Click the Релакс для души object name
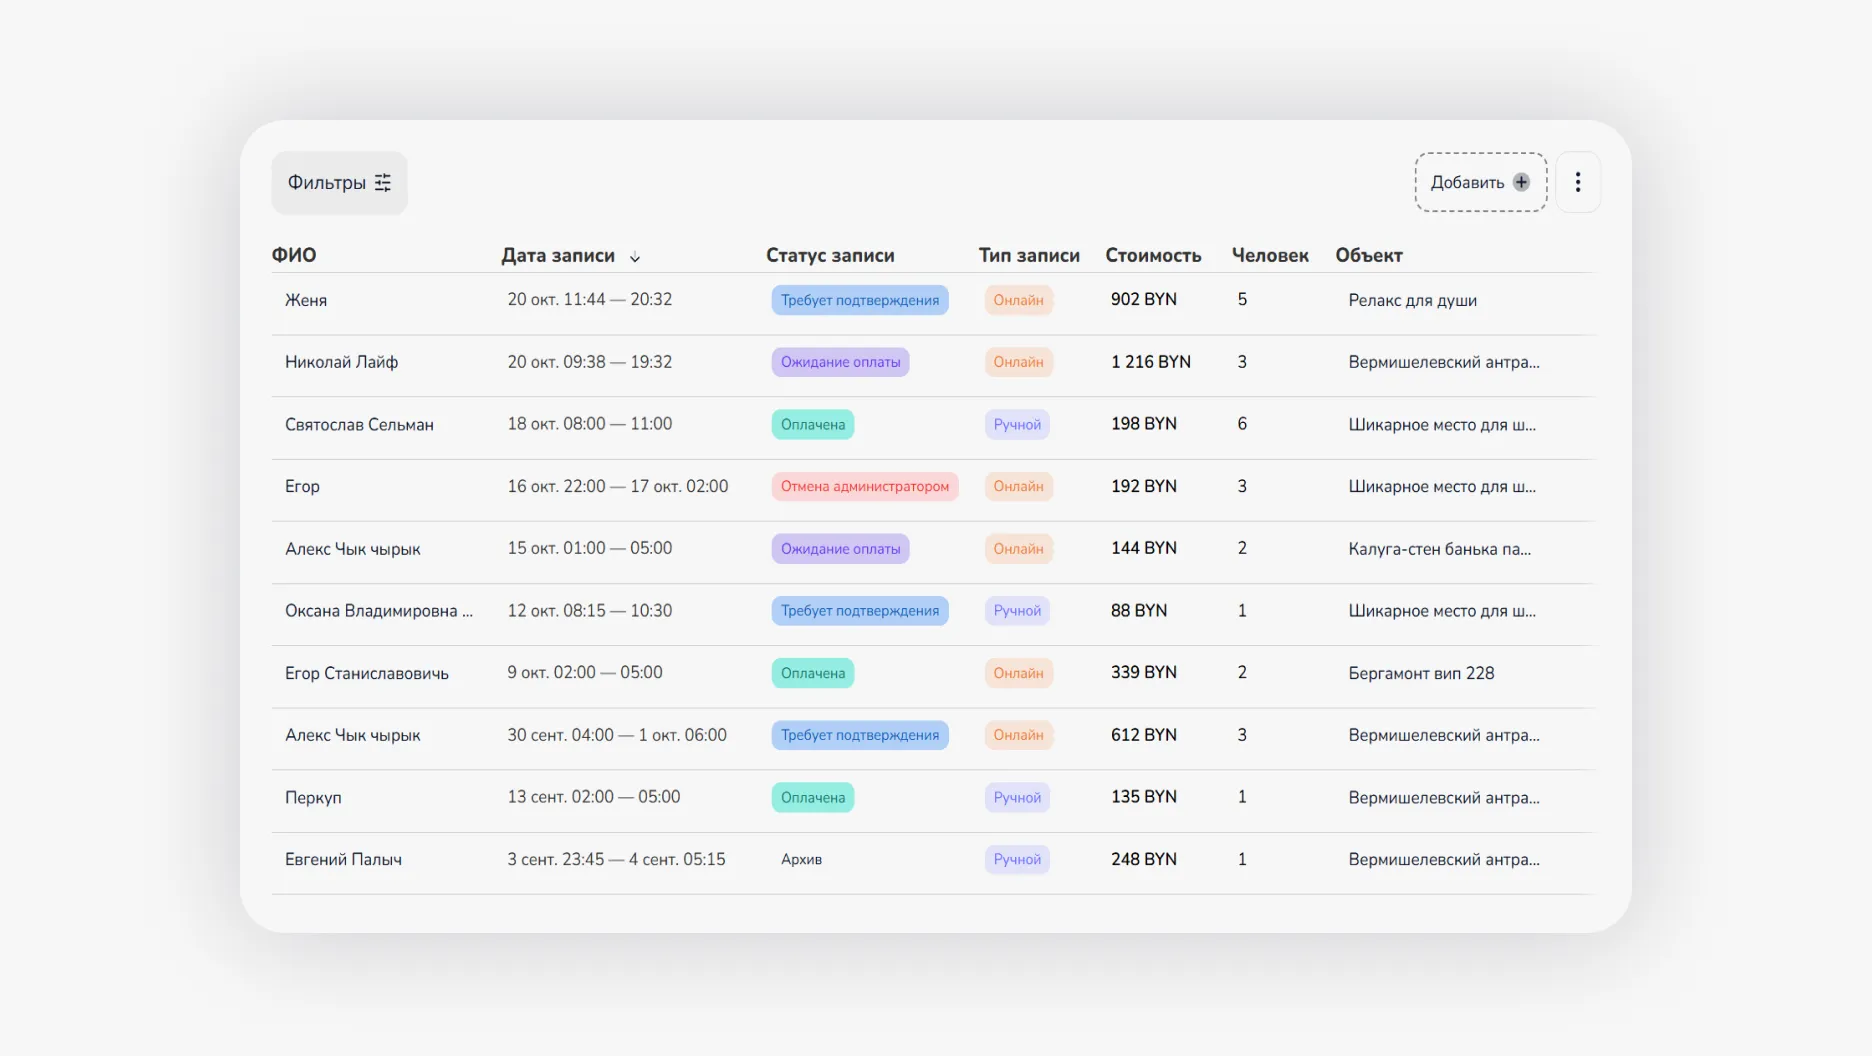1872x1056 pixels. coord(1412,300)
